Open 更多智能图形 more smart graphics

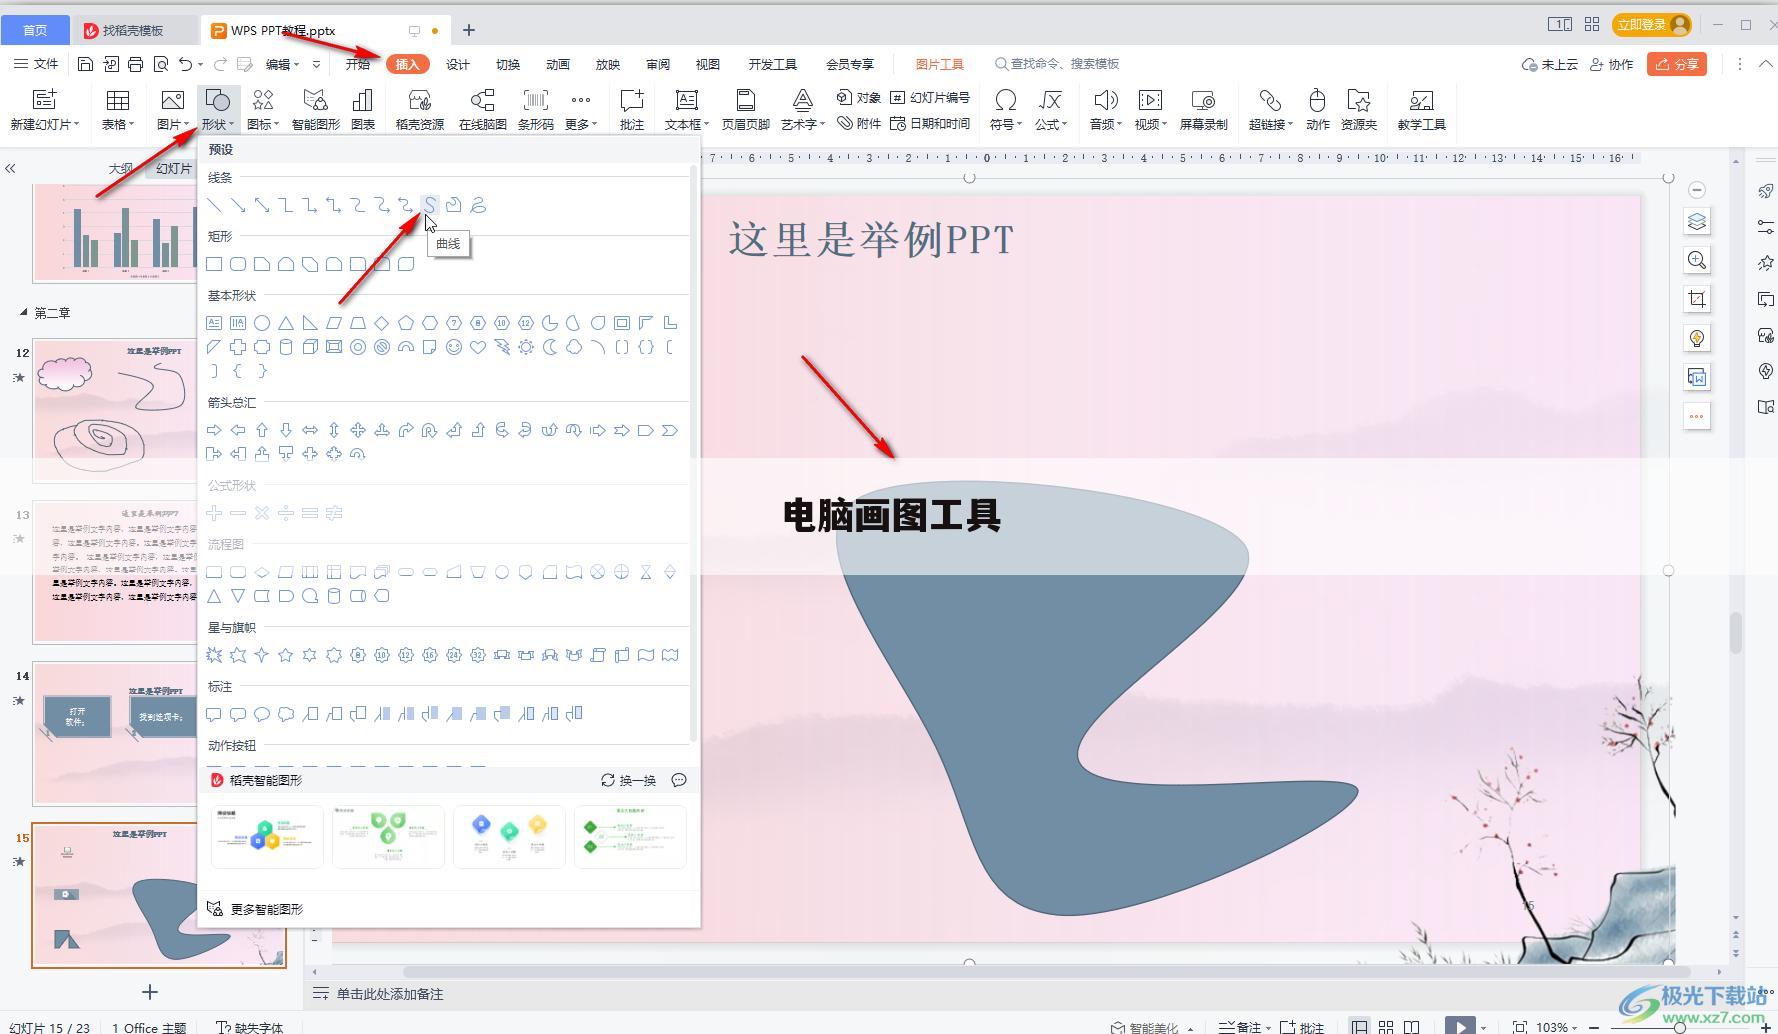tap(256, 909)
